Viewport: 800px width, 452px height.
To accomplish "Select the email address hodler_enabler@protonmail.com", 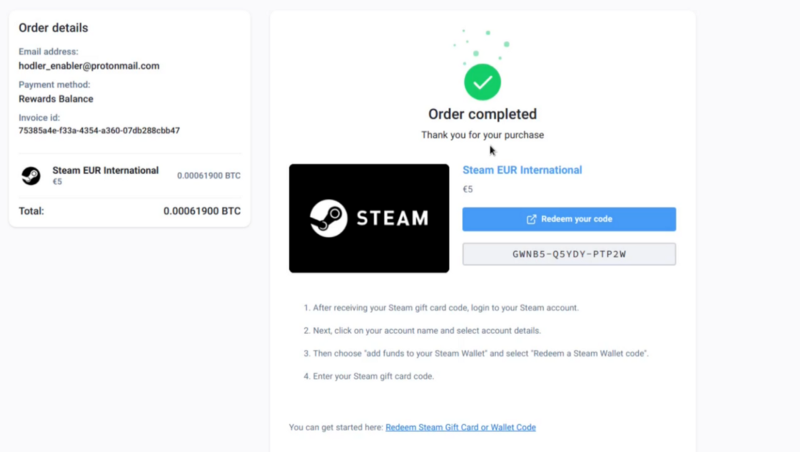I will (89, 66).
